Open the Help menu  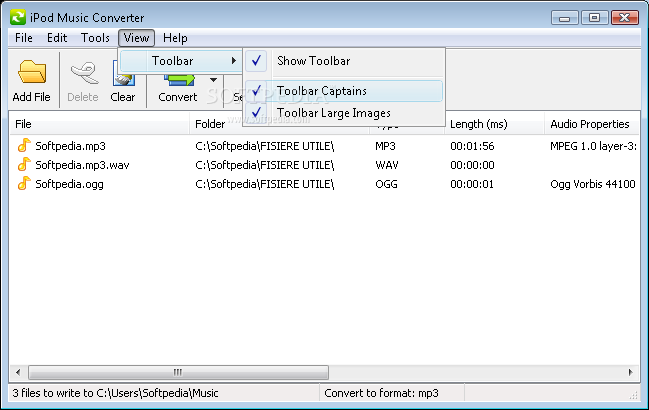[x=175, y=38]
